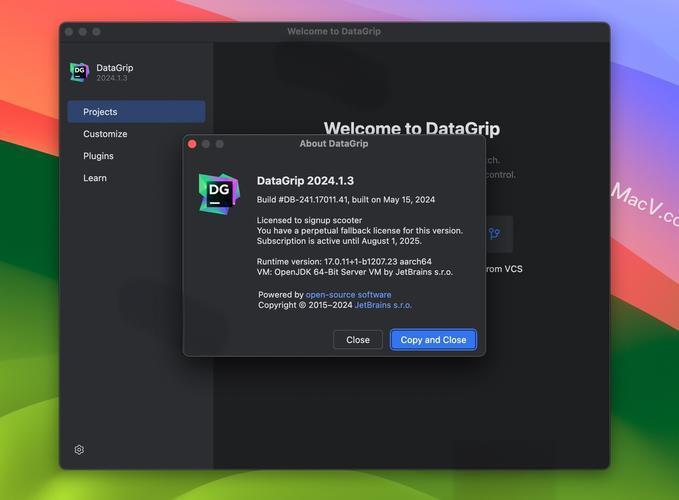Viewport: 679px width, 500px height.
Task: Open the Plugins section
Action: pyautogui.click(x=98, y=156)
